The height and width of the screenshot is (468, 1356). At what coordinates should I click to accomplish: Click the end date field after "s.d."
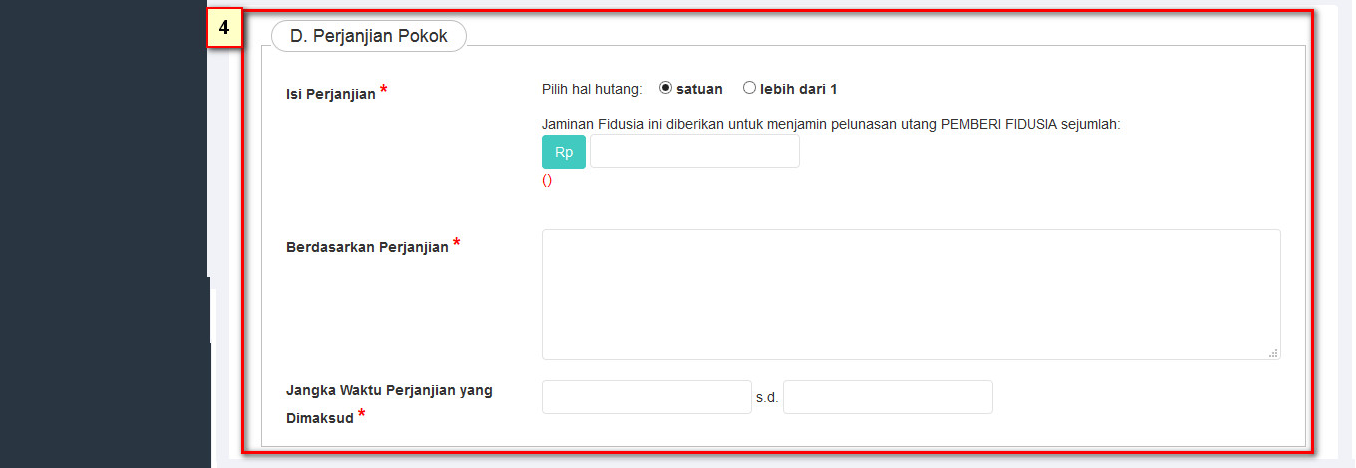(x=887, y=397)
